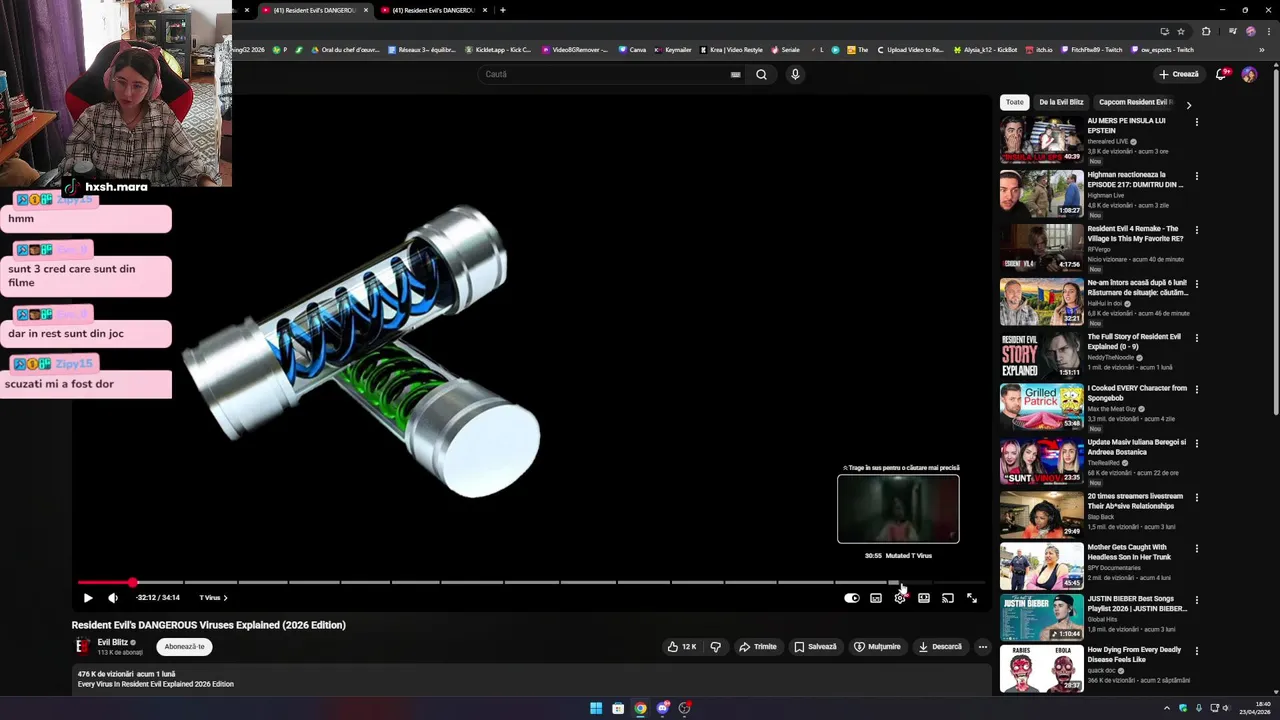The width and height of the screenshot is (1280, 720).
Task: Open Mother Gets Caught With Headless Son title
Action: 1129,552
